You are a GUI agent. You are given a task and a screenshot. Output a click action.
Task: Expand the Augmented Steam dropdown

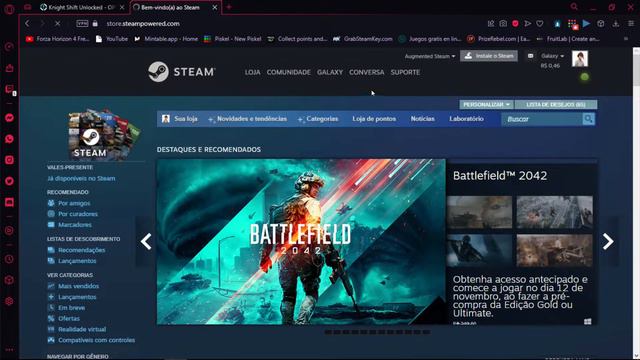(430, 56)
